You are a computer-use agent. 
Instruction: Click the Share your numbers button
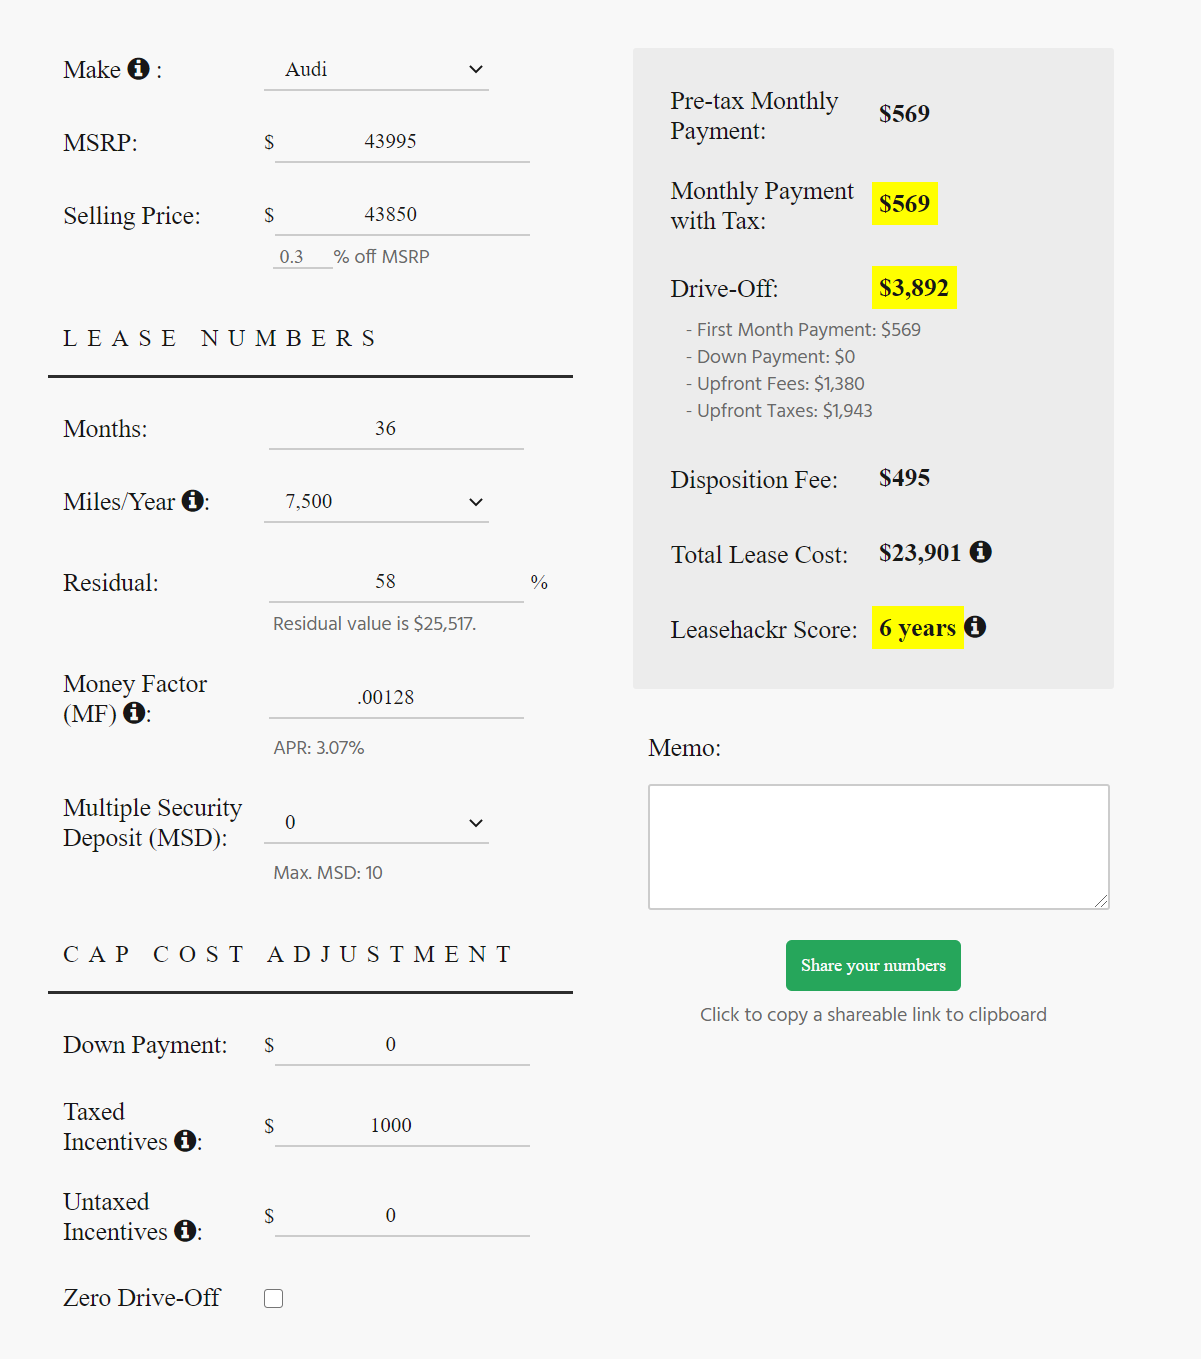873,965
